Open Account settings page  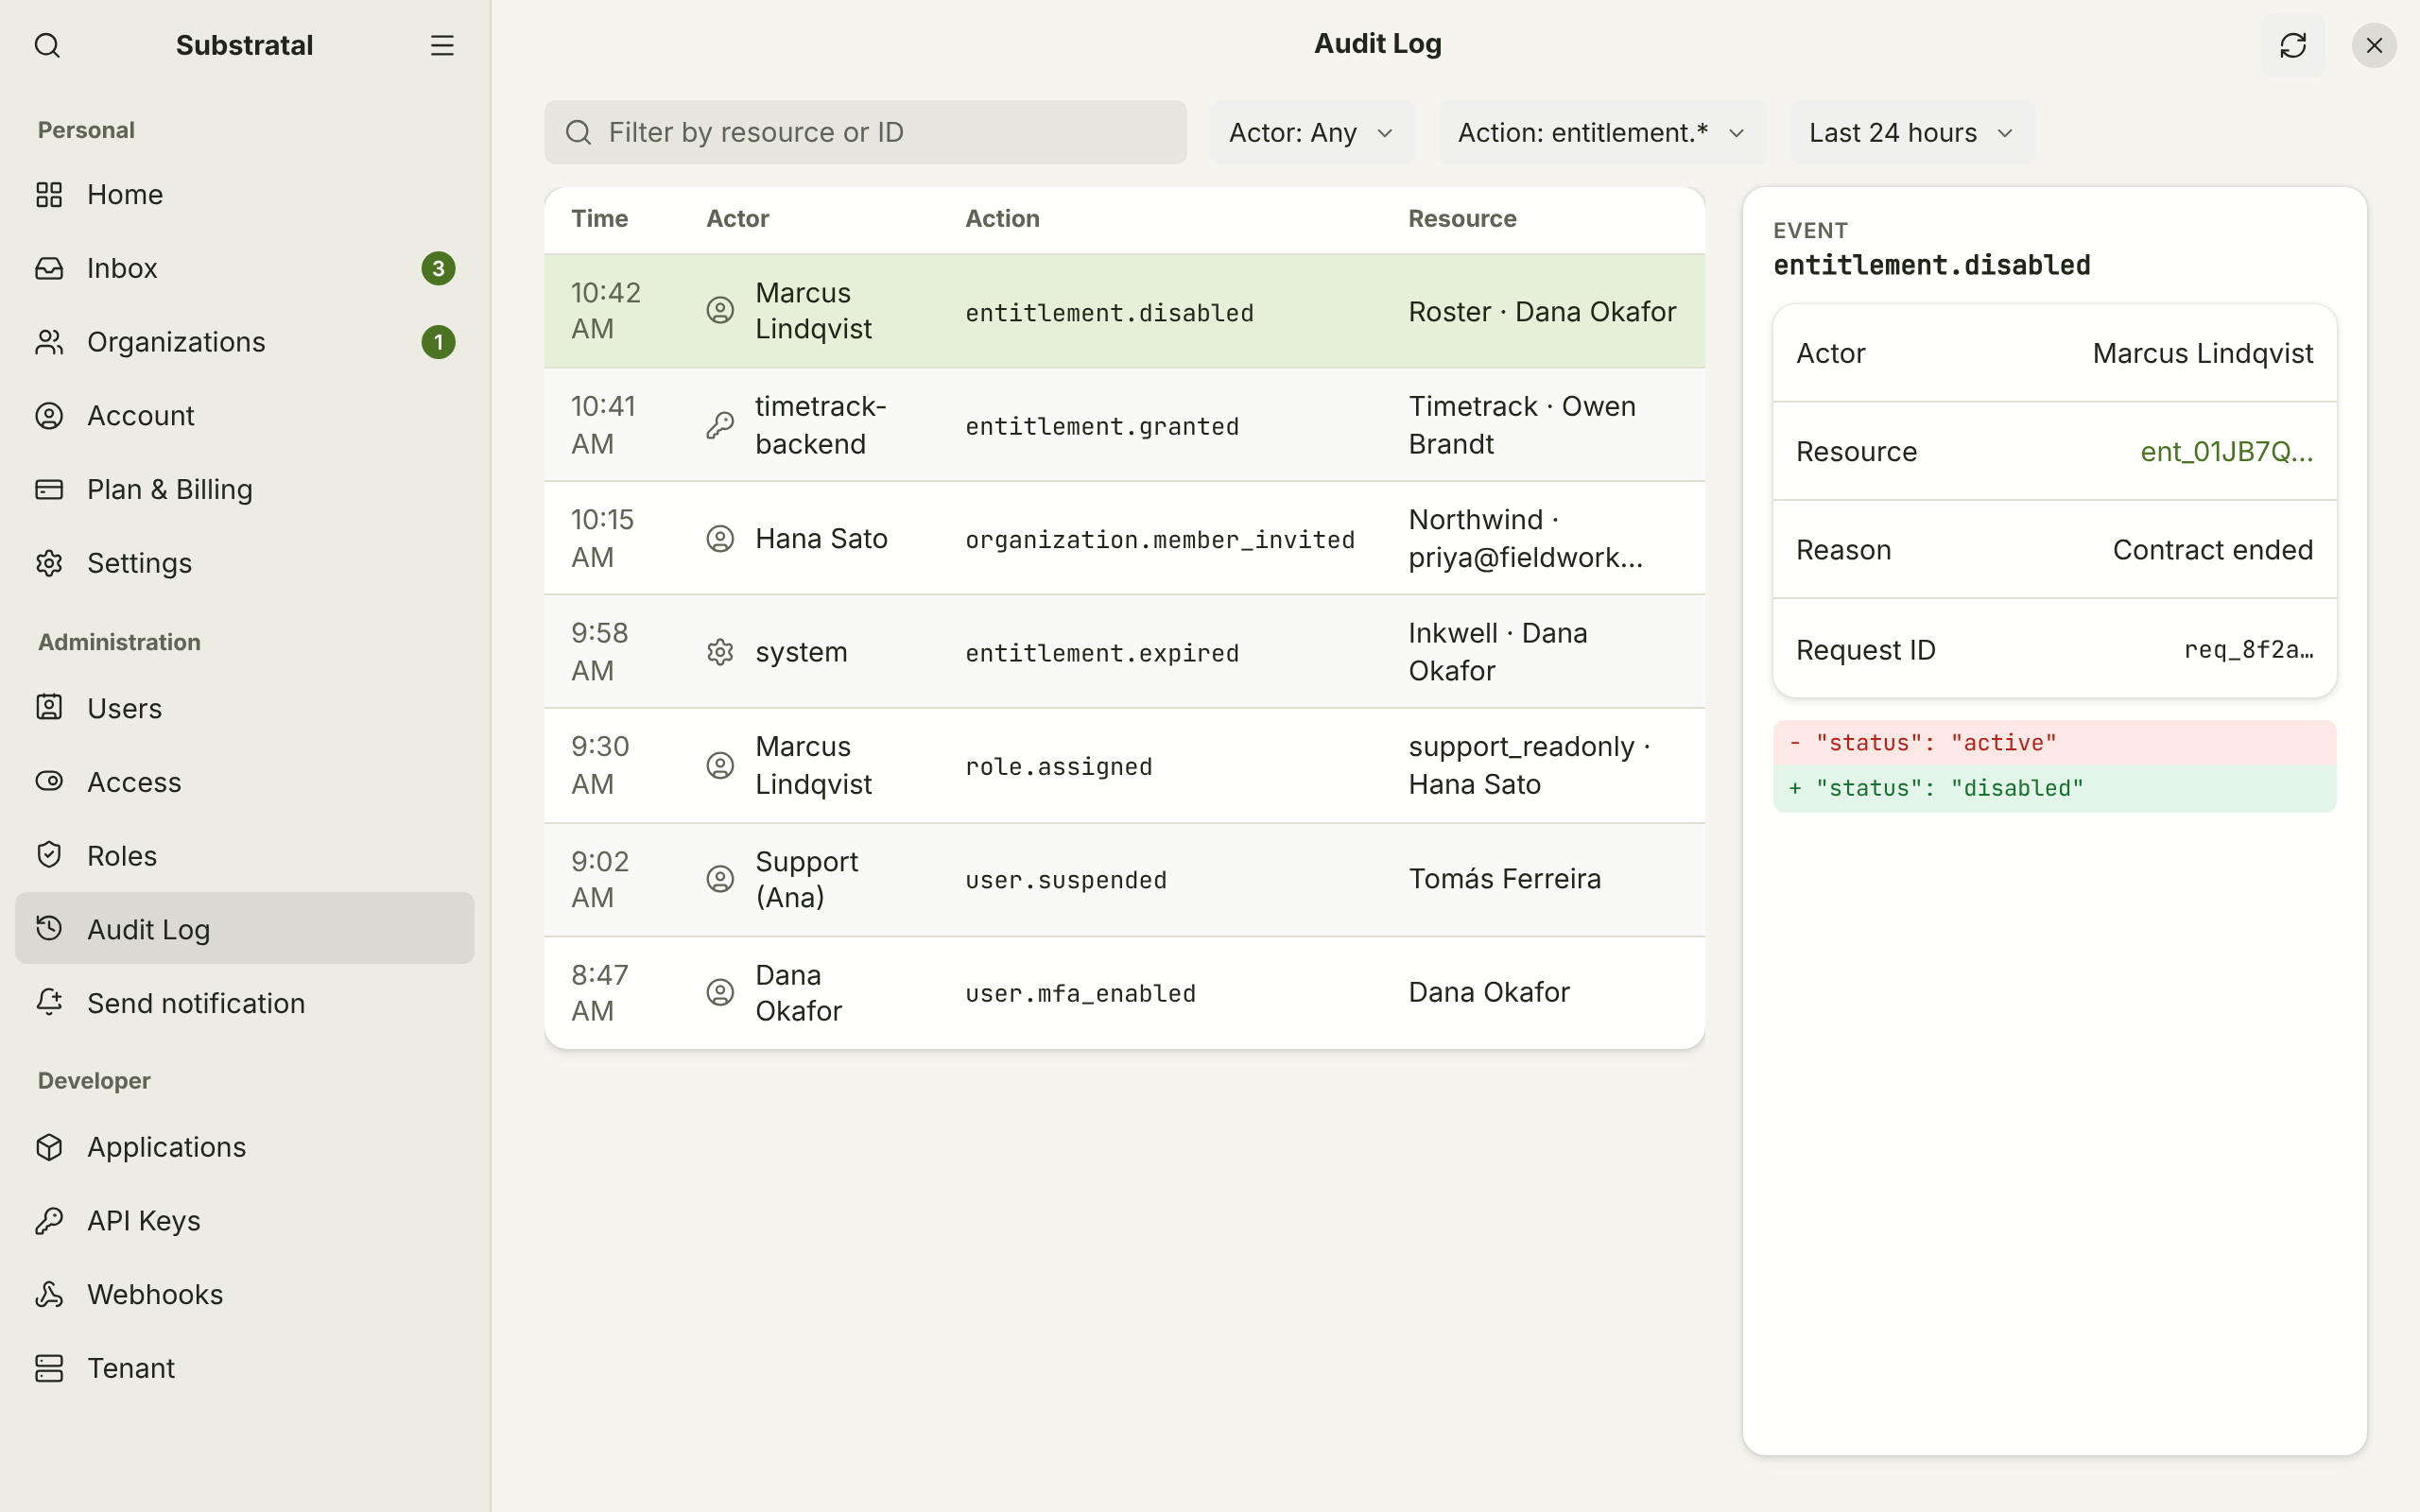245,416
